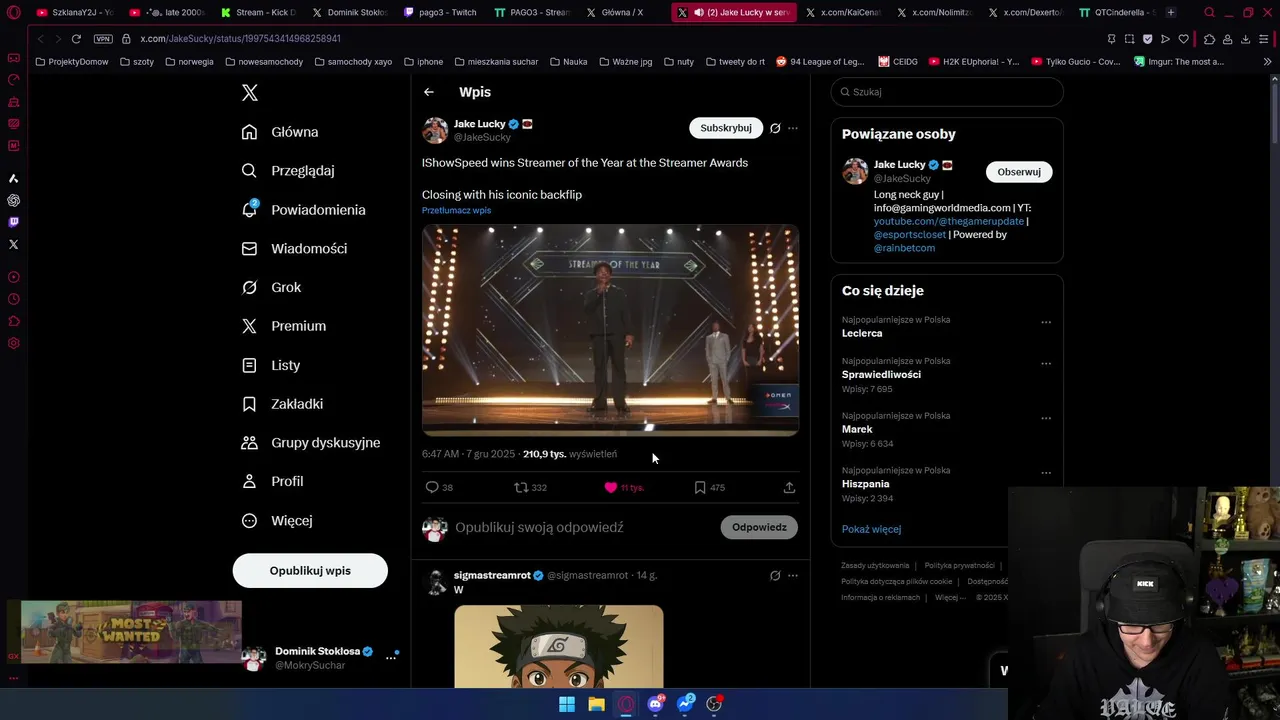Open Powiadomienia notifications
1280x720 pixels.
pos(303,210)
